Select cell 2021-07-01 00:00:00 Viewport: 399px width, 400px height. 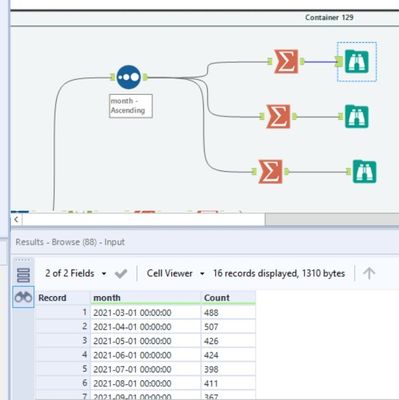[x=146, y=369]
